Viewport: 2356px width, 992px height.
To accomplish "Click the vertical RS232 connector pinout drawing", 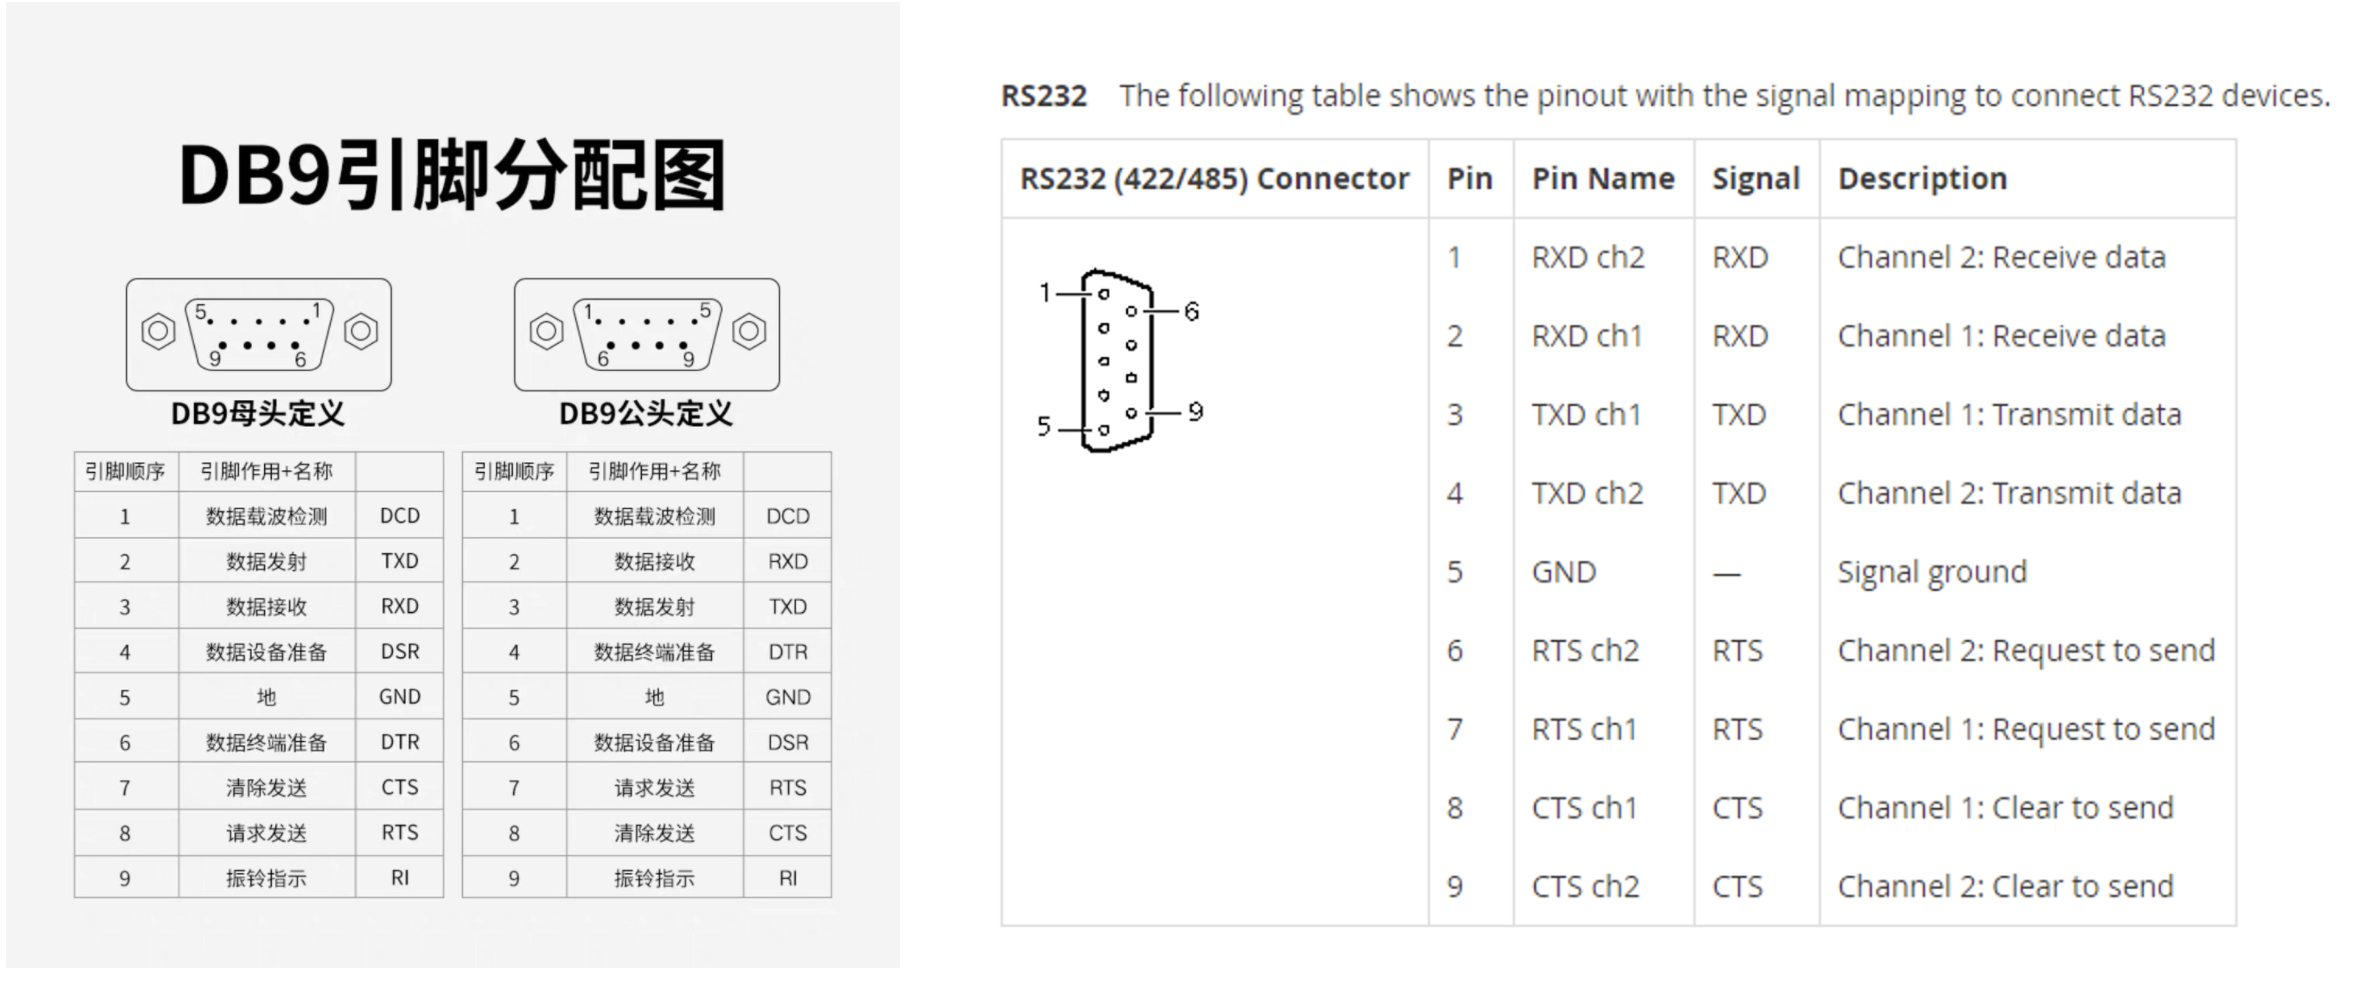I will coord(1119,361).
